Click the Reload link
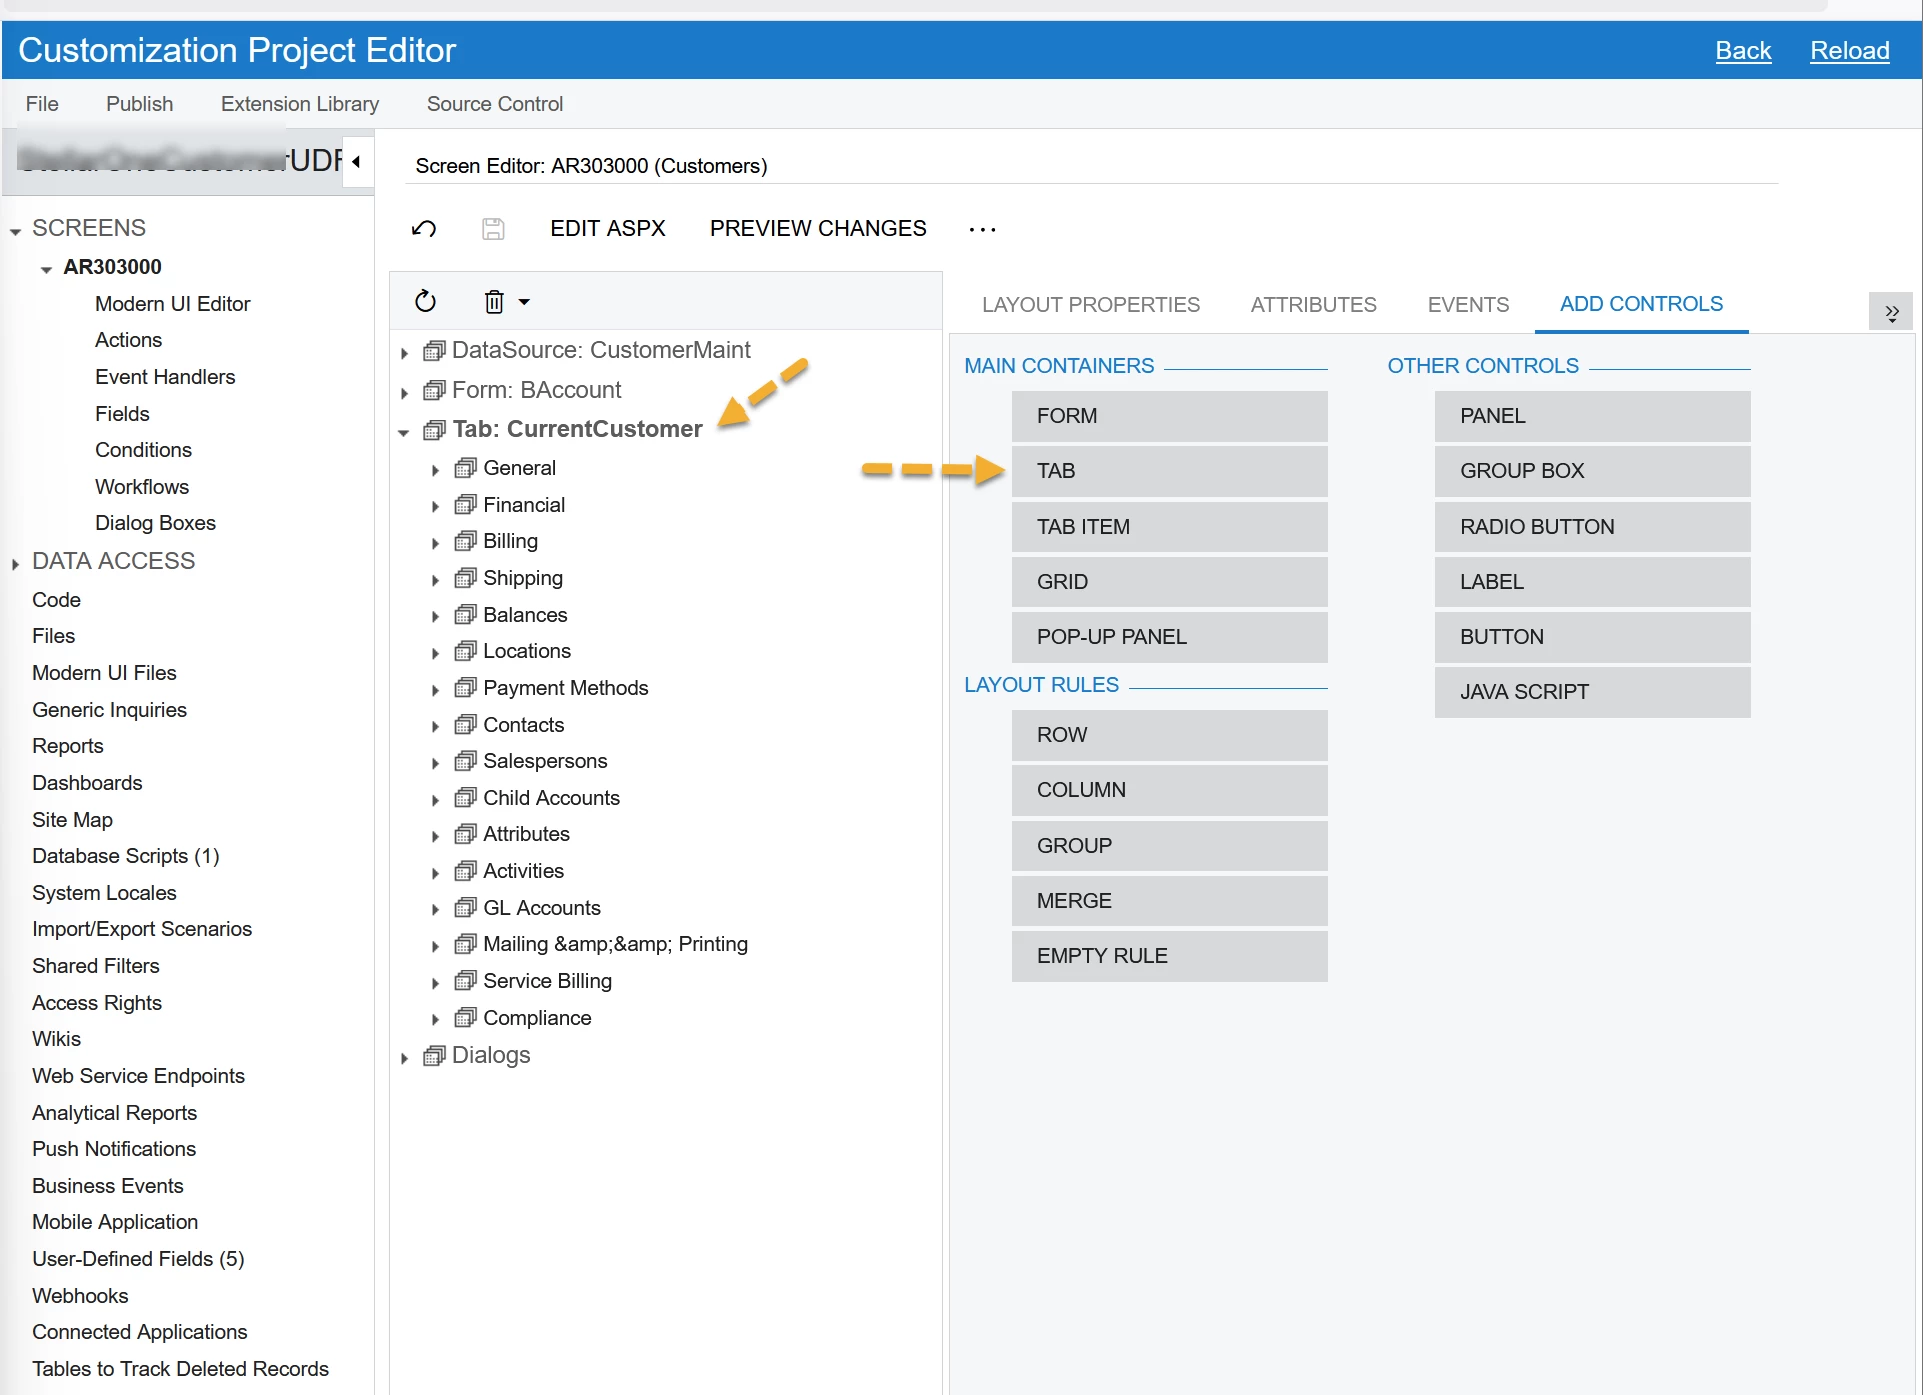 tap(1849, 51)
